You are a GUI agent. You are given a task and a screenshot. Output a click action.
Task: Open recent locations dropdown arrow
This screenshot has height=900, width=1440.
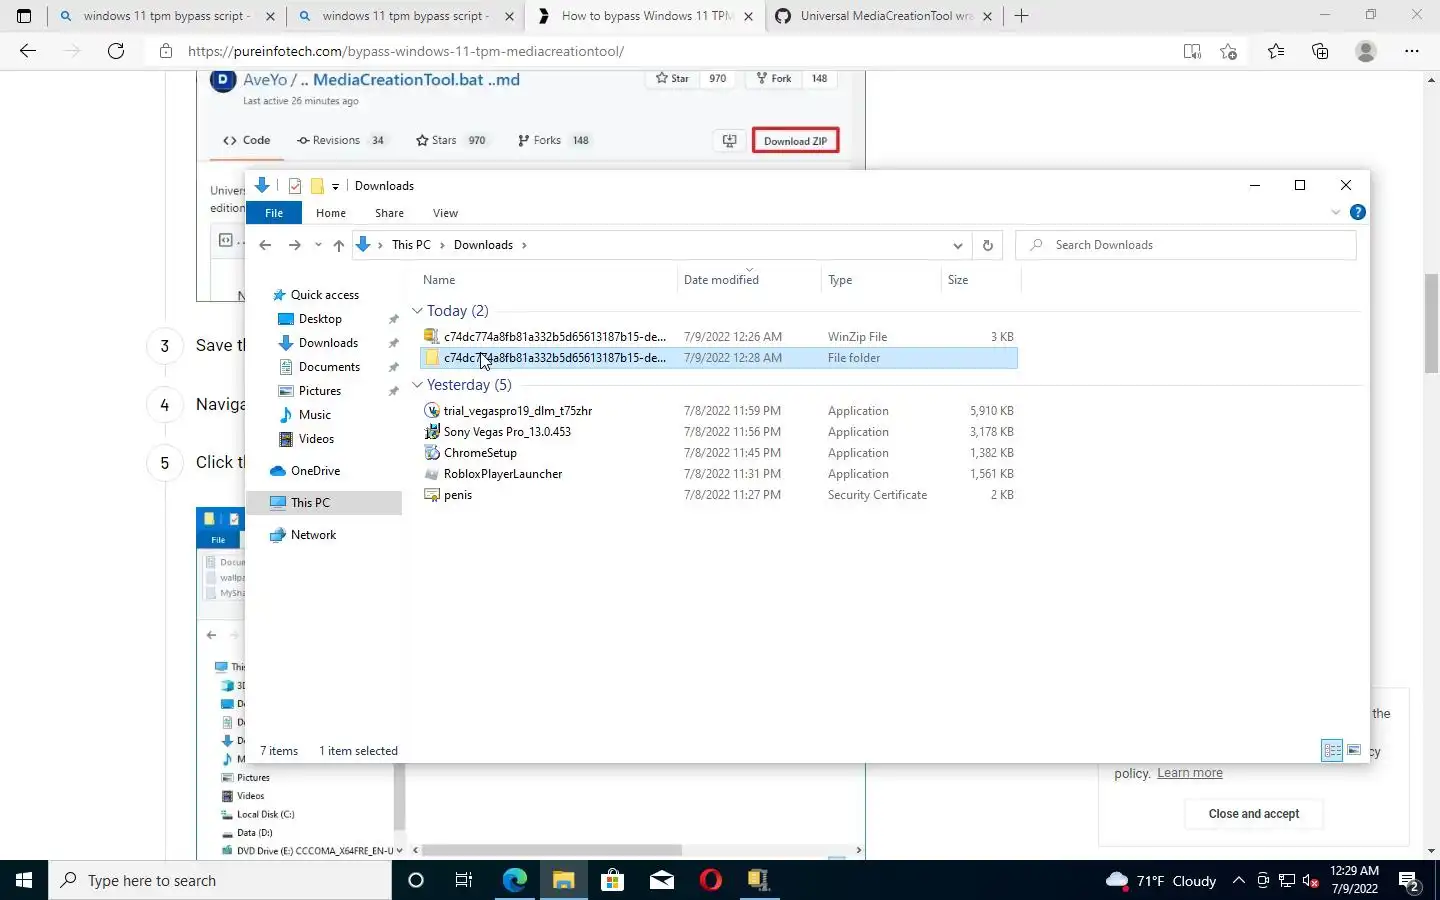(x=318, y=245)
